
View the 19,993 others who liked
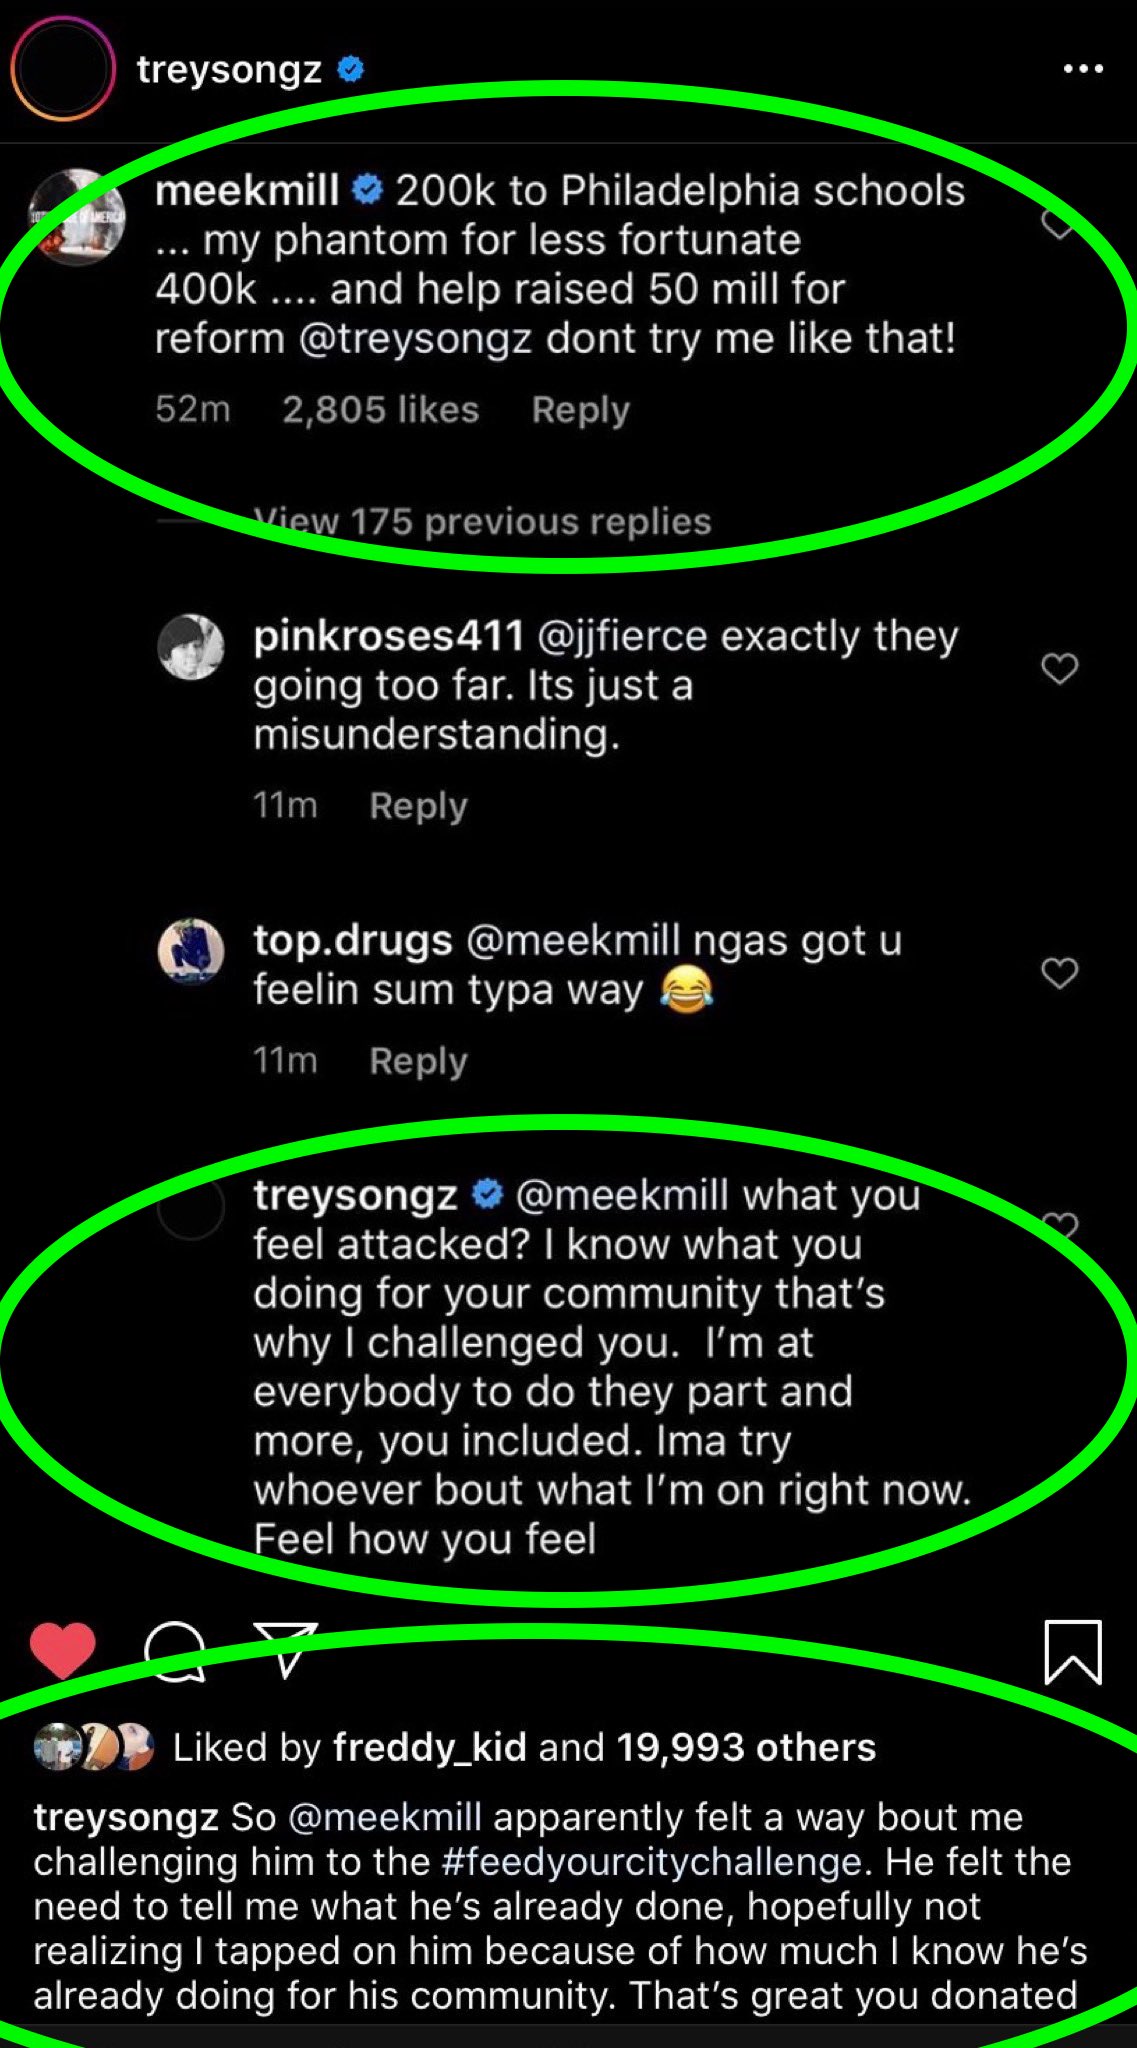(x=745, y=1747)
